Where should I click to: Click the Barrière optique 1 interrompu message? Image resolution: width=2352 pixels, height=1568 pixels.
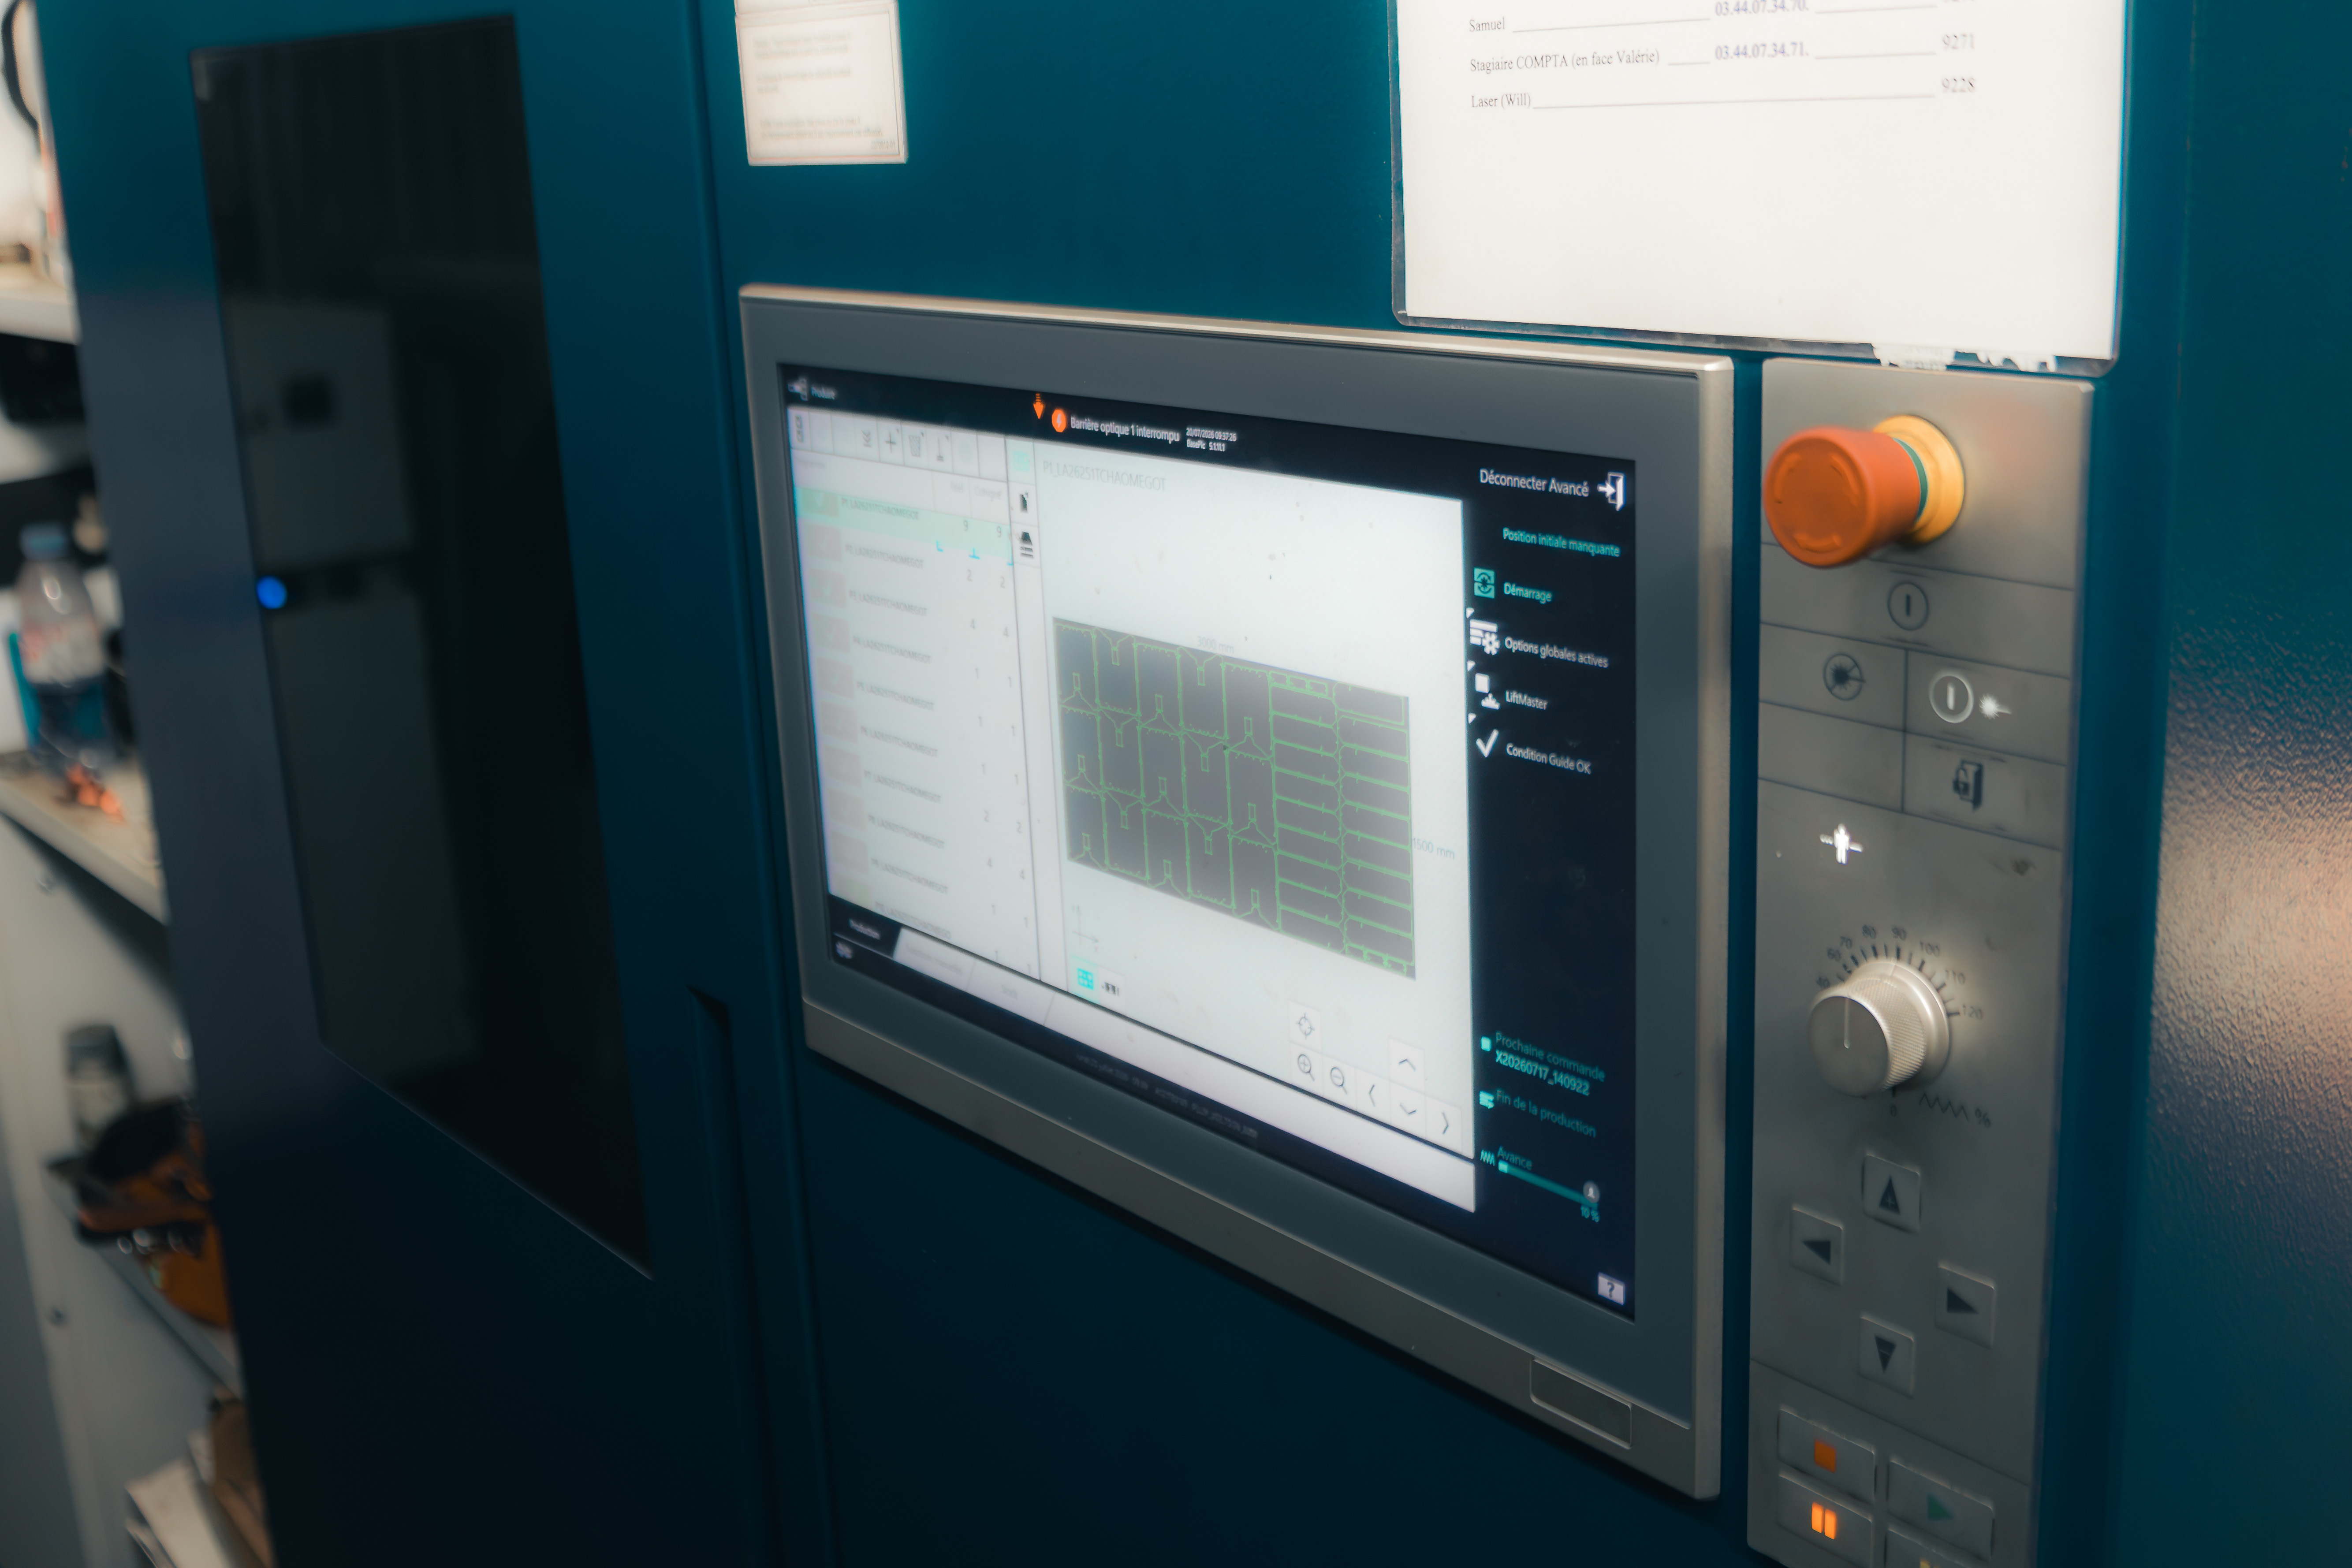coord(1124,429)
